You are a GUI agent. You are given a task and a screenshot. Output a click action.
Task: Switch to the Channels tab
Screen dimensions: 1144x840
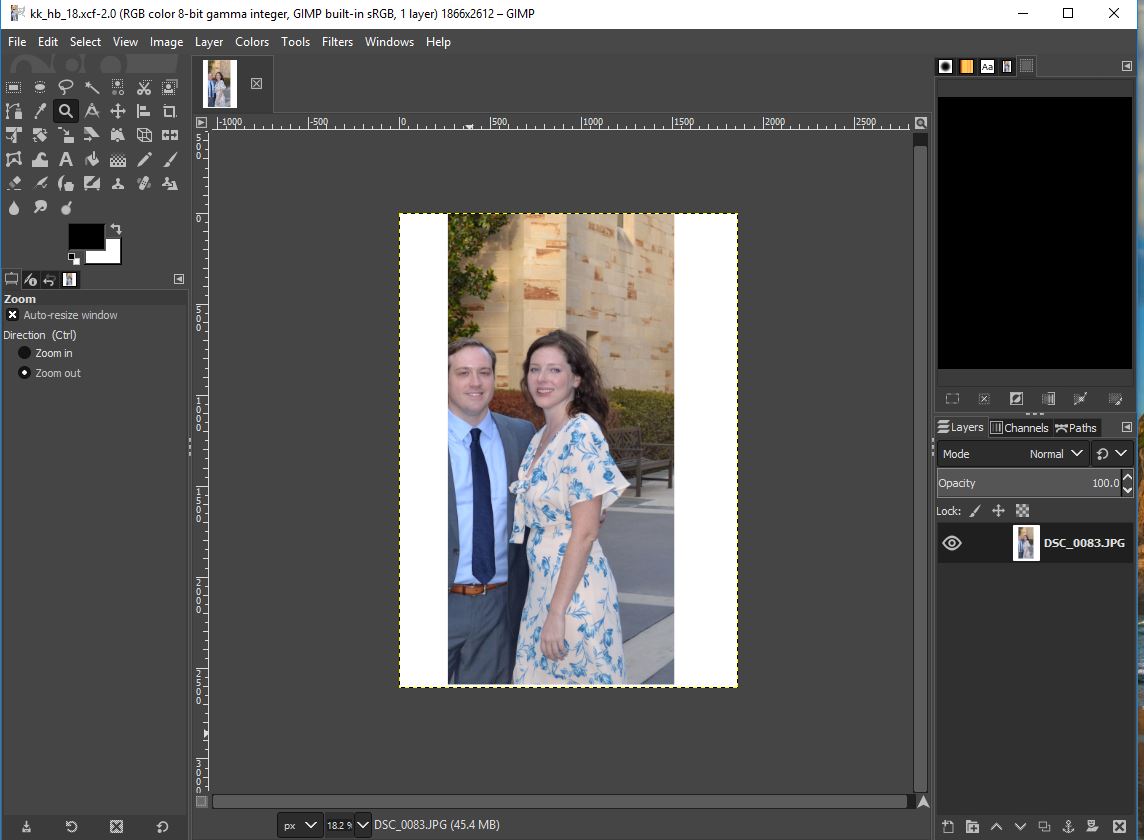point(1019,428)
